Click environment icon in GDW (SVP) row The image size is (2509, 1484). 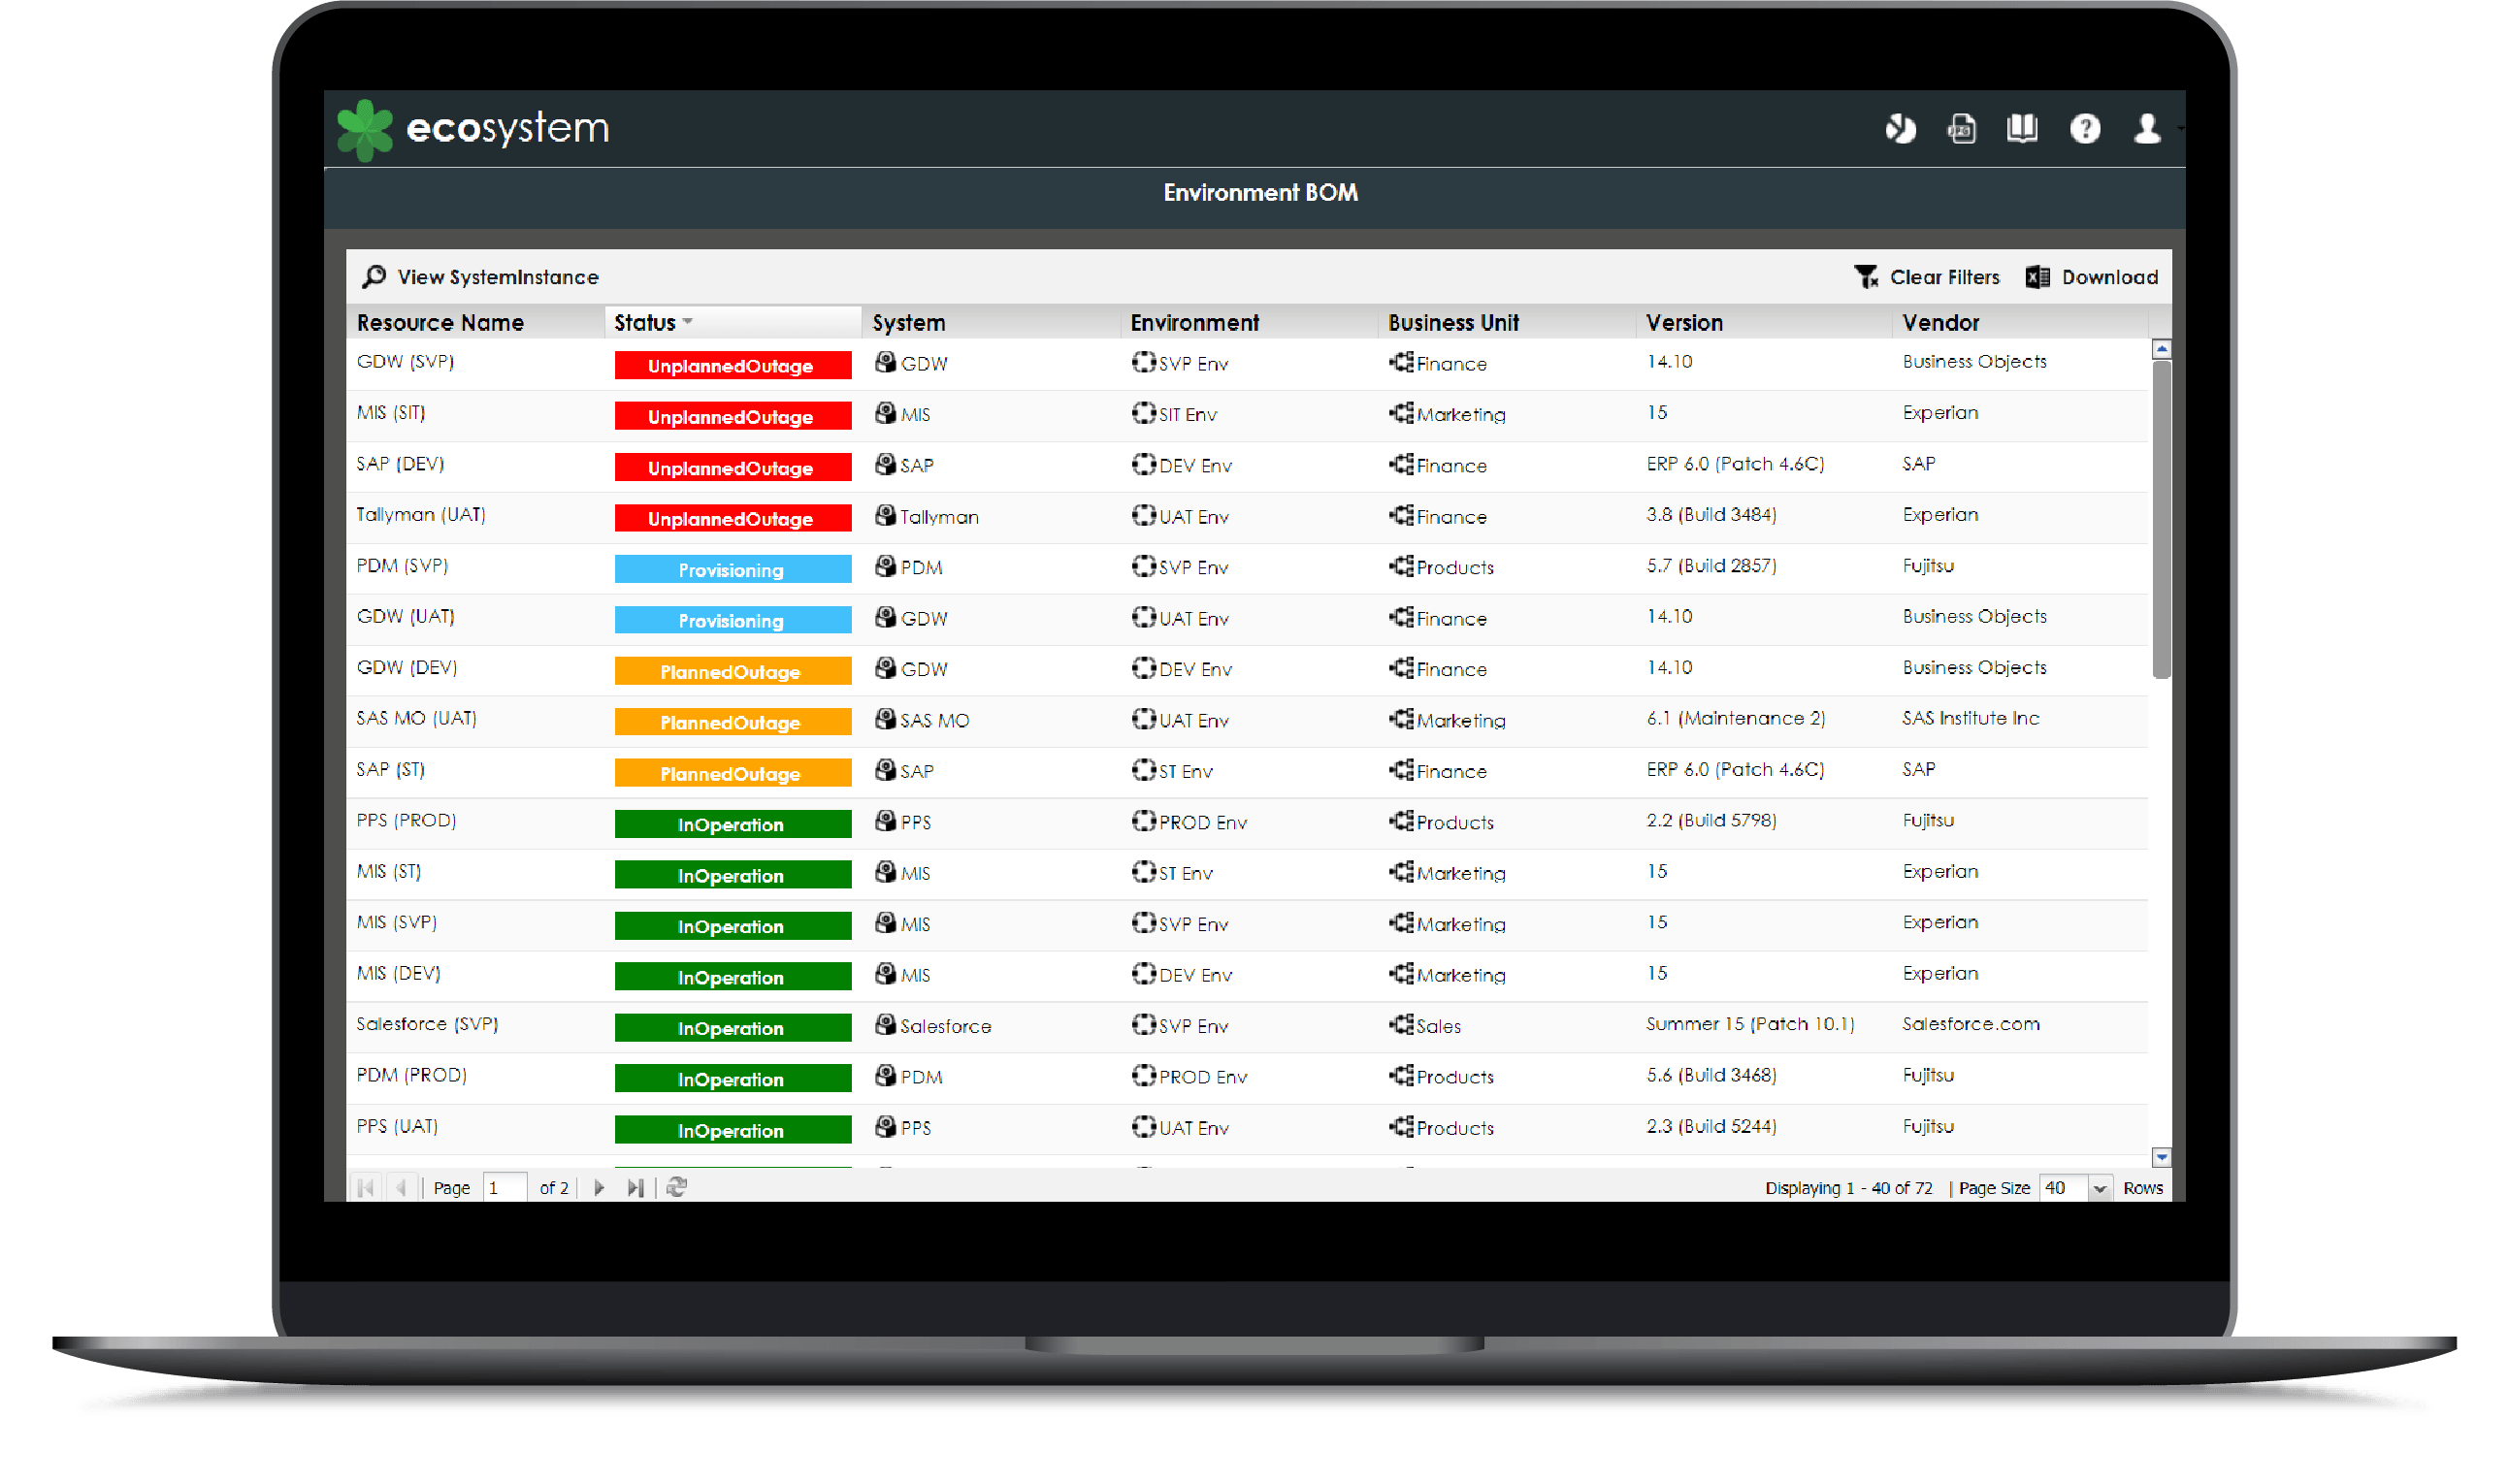point(1143,362)
